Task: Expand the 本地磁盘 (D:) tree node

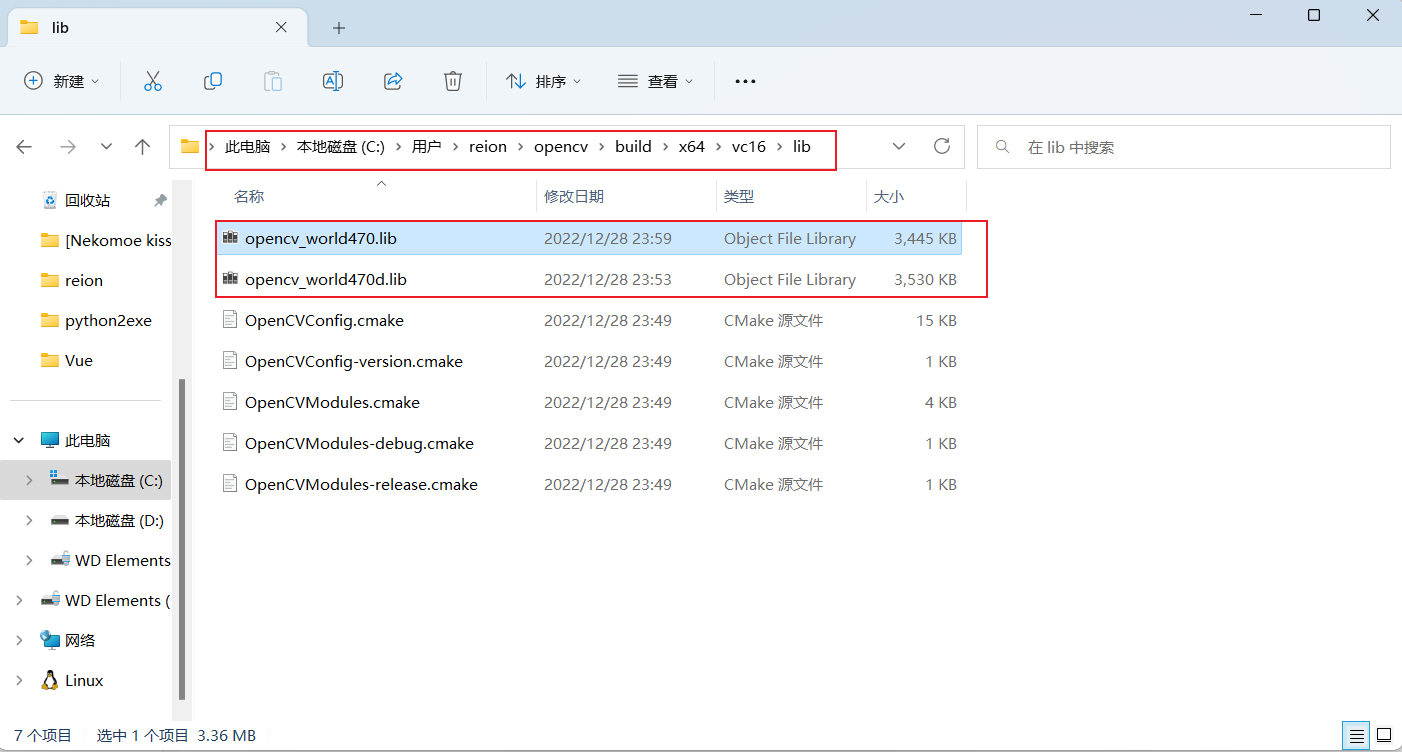Action: [30, 520]
